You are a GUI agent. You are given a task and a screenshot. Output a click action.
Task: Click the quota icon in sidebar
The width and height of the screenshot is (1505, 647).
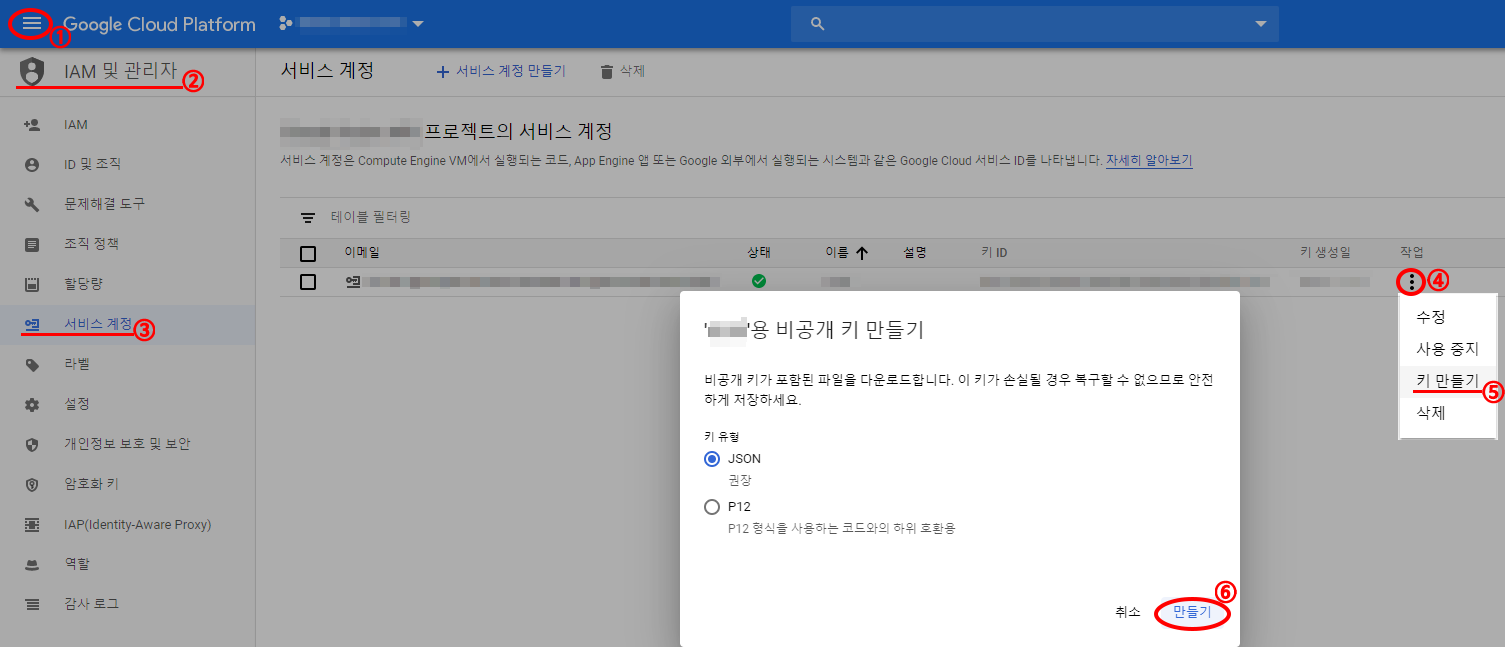[32, 284]
